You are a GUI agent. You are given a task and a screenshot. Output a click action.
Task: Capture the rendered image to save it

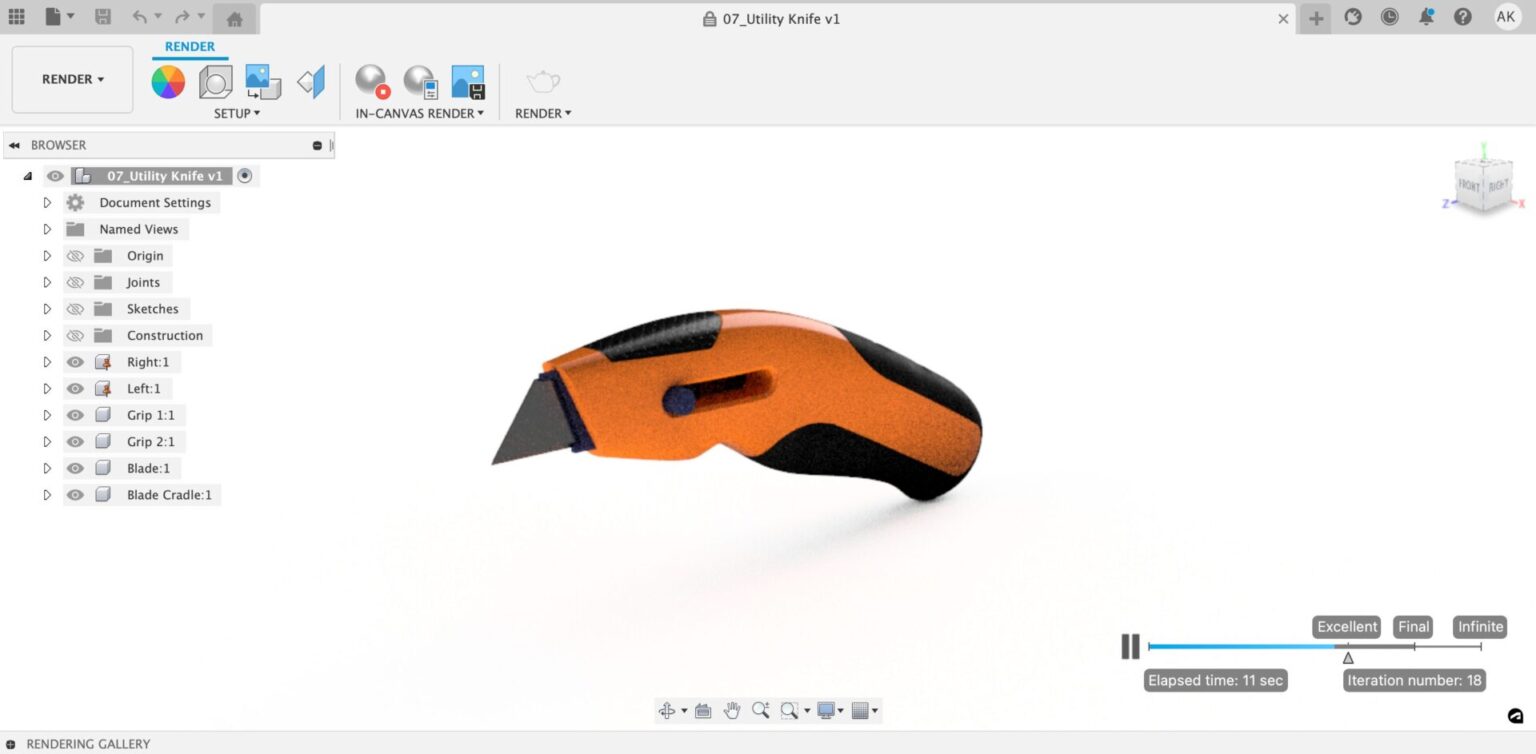click(468, 82)
